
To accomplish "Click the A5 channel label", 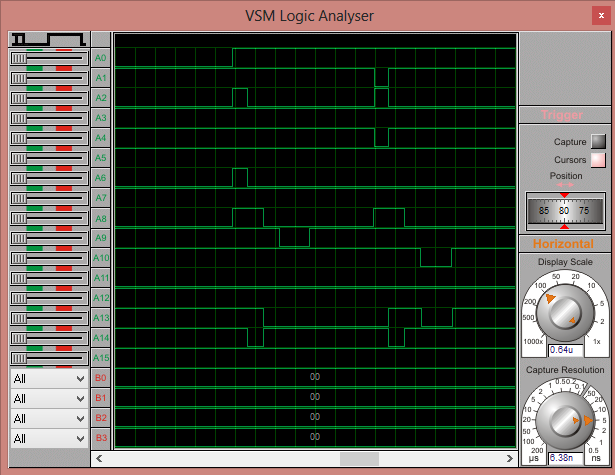I will pyautogui.click(x=101, y=158).
